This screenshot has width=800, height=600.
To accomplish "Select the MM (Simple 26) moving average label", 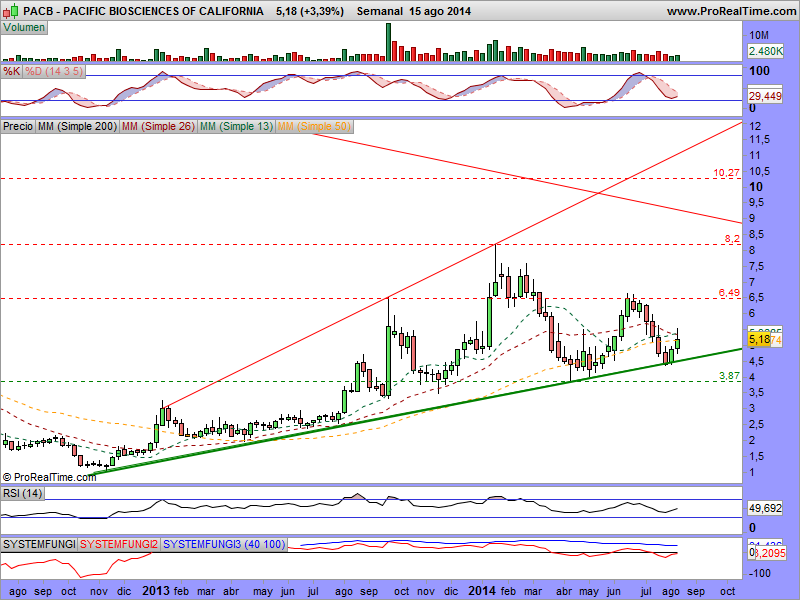I will pyautogui.click(x=158, y=126).
